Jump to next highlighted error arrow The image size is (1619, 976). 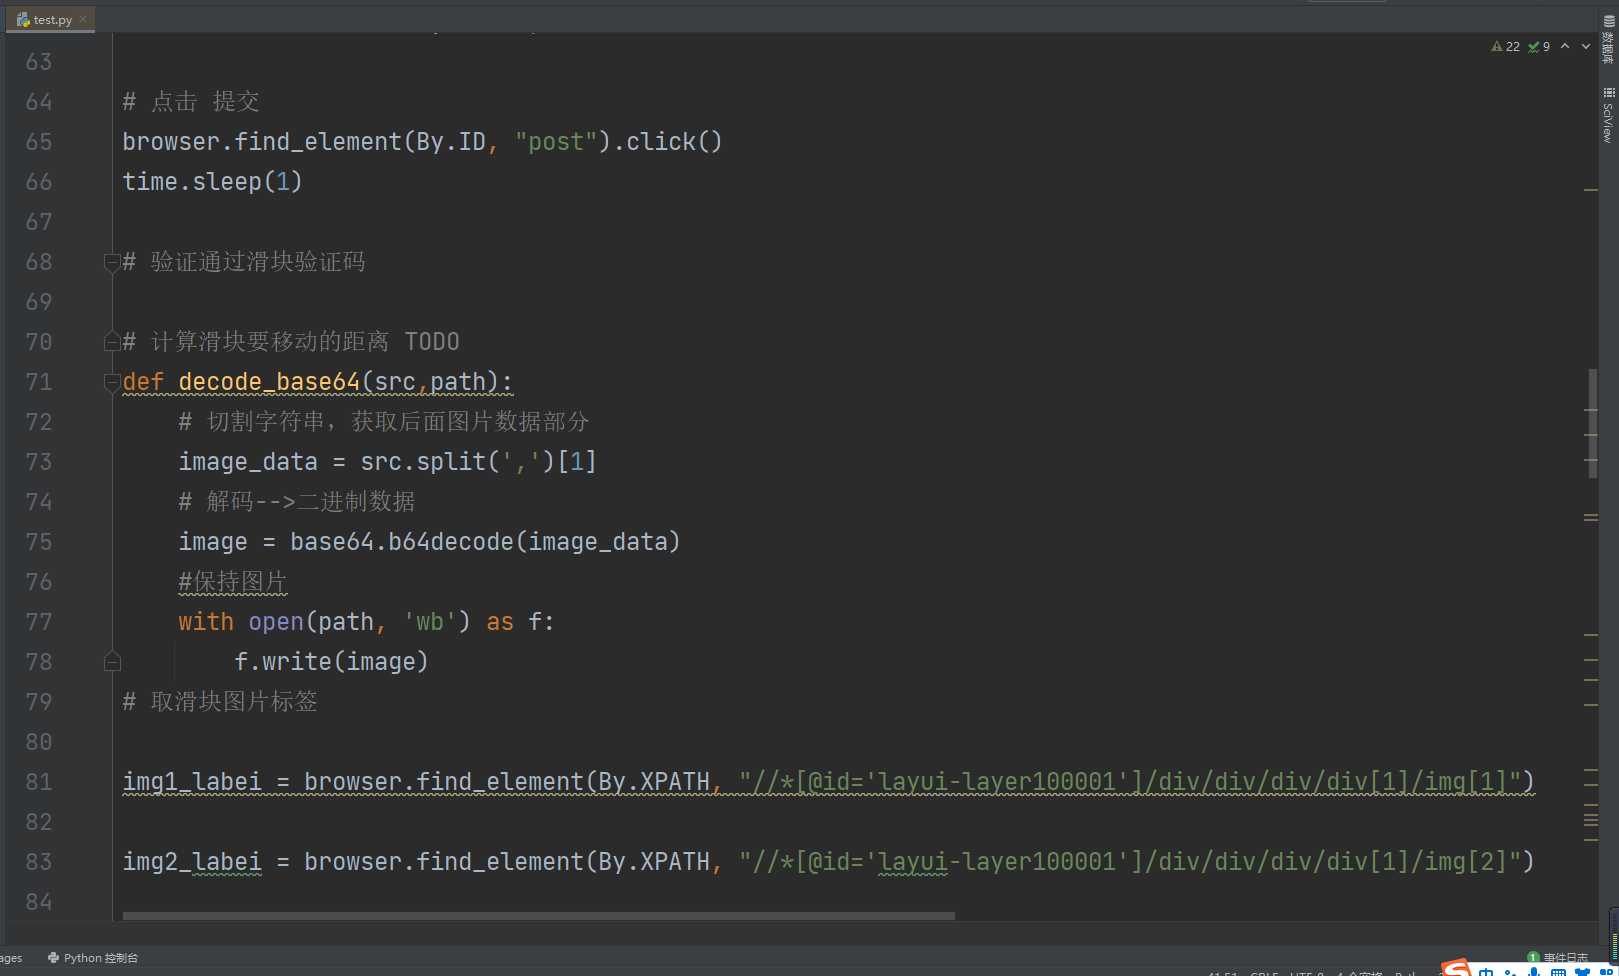coord(1585,46)
